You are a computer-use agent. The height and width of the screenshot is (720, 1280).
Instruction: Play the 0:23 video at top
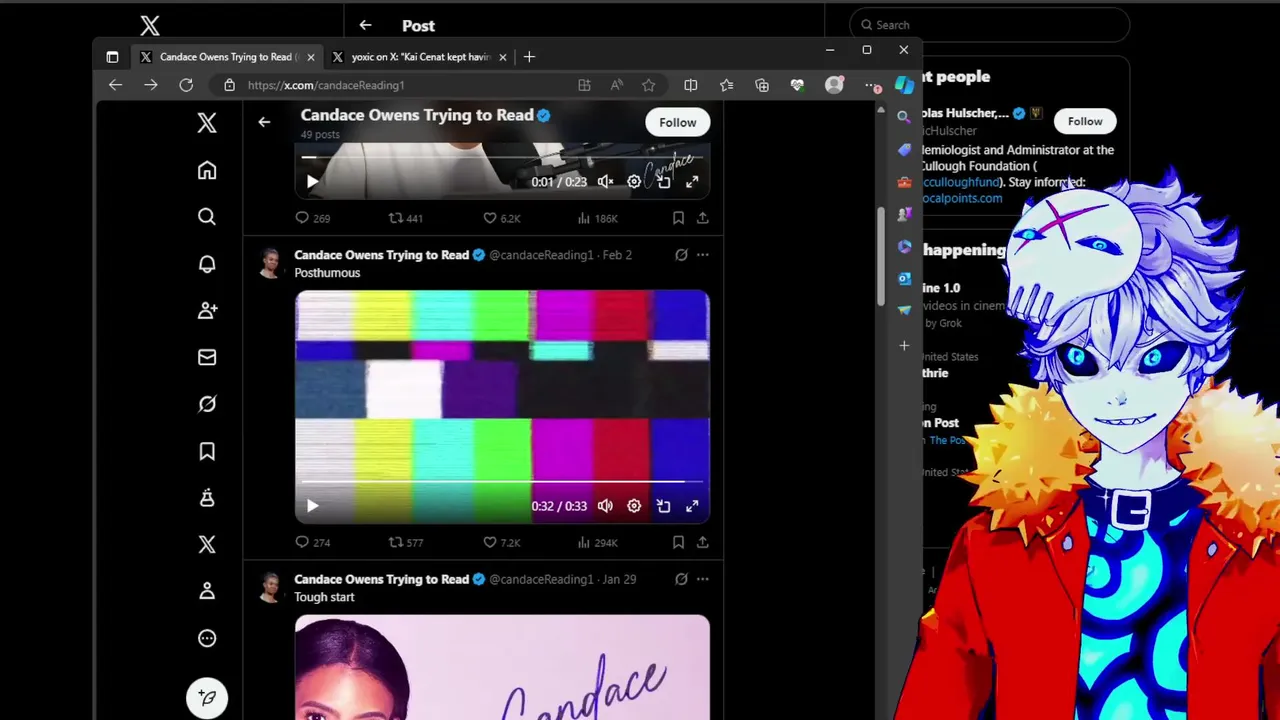[312, 182]
